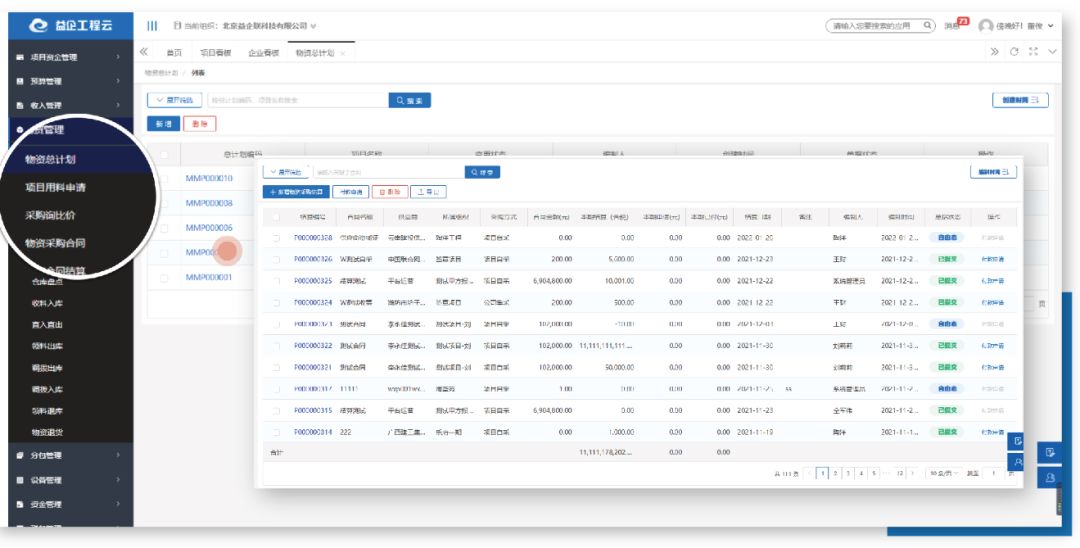
Task: Click the 益企工程云 logo
Action: 71,26
